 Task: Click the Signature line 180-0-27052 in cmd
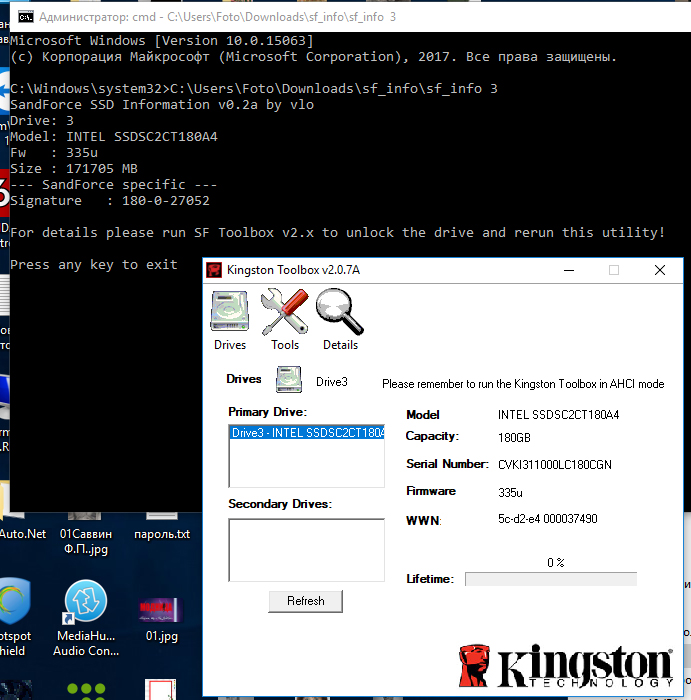pos(110,200)
